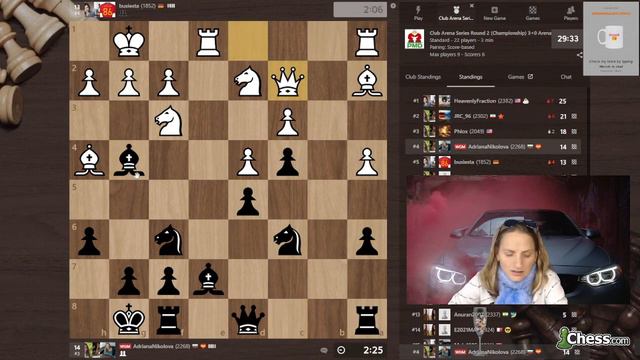The height and width of the screenshot is (360, 640).
Task: View JRC_96's game via grid icon
Action: 574,116
